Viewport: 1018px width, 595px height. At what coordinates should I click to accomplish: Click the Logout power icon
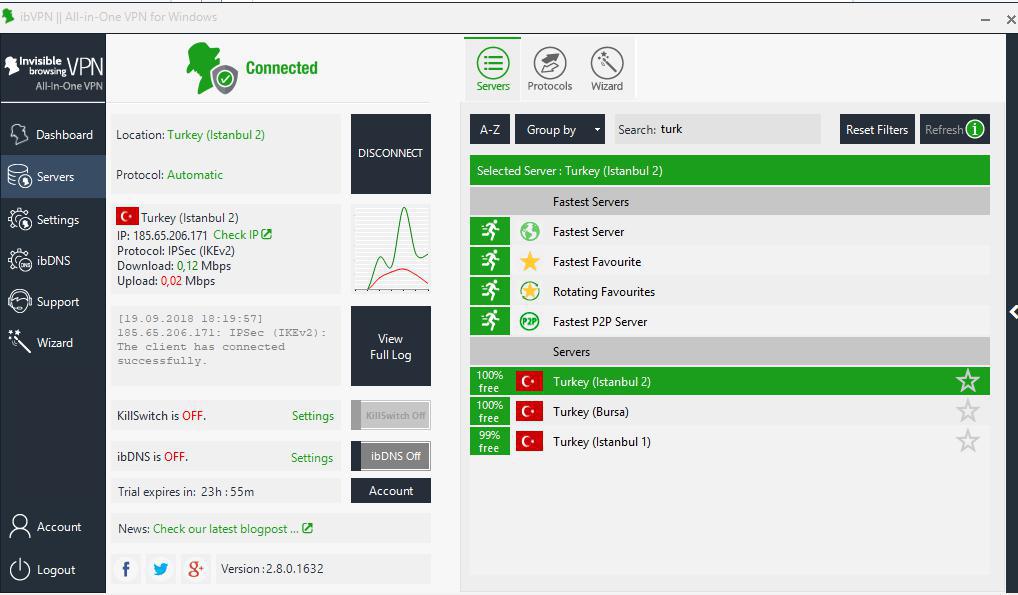pyautogui.click(x=19, y=569)
